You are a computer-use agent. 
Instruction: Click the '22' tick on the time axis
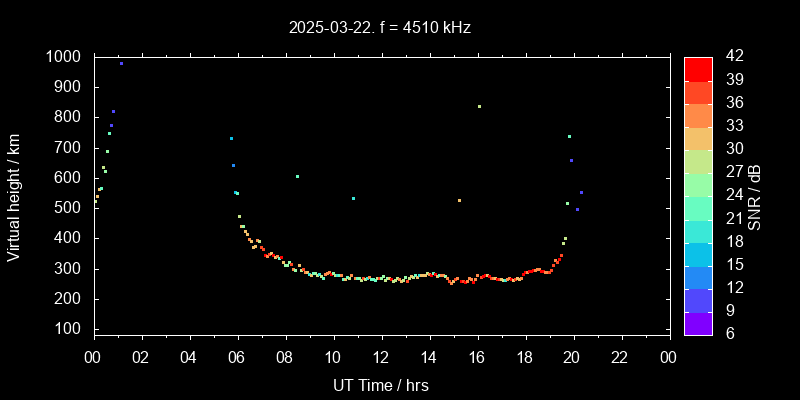click(x=621, y=358)
